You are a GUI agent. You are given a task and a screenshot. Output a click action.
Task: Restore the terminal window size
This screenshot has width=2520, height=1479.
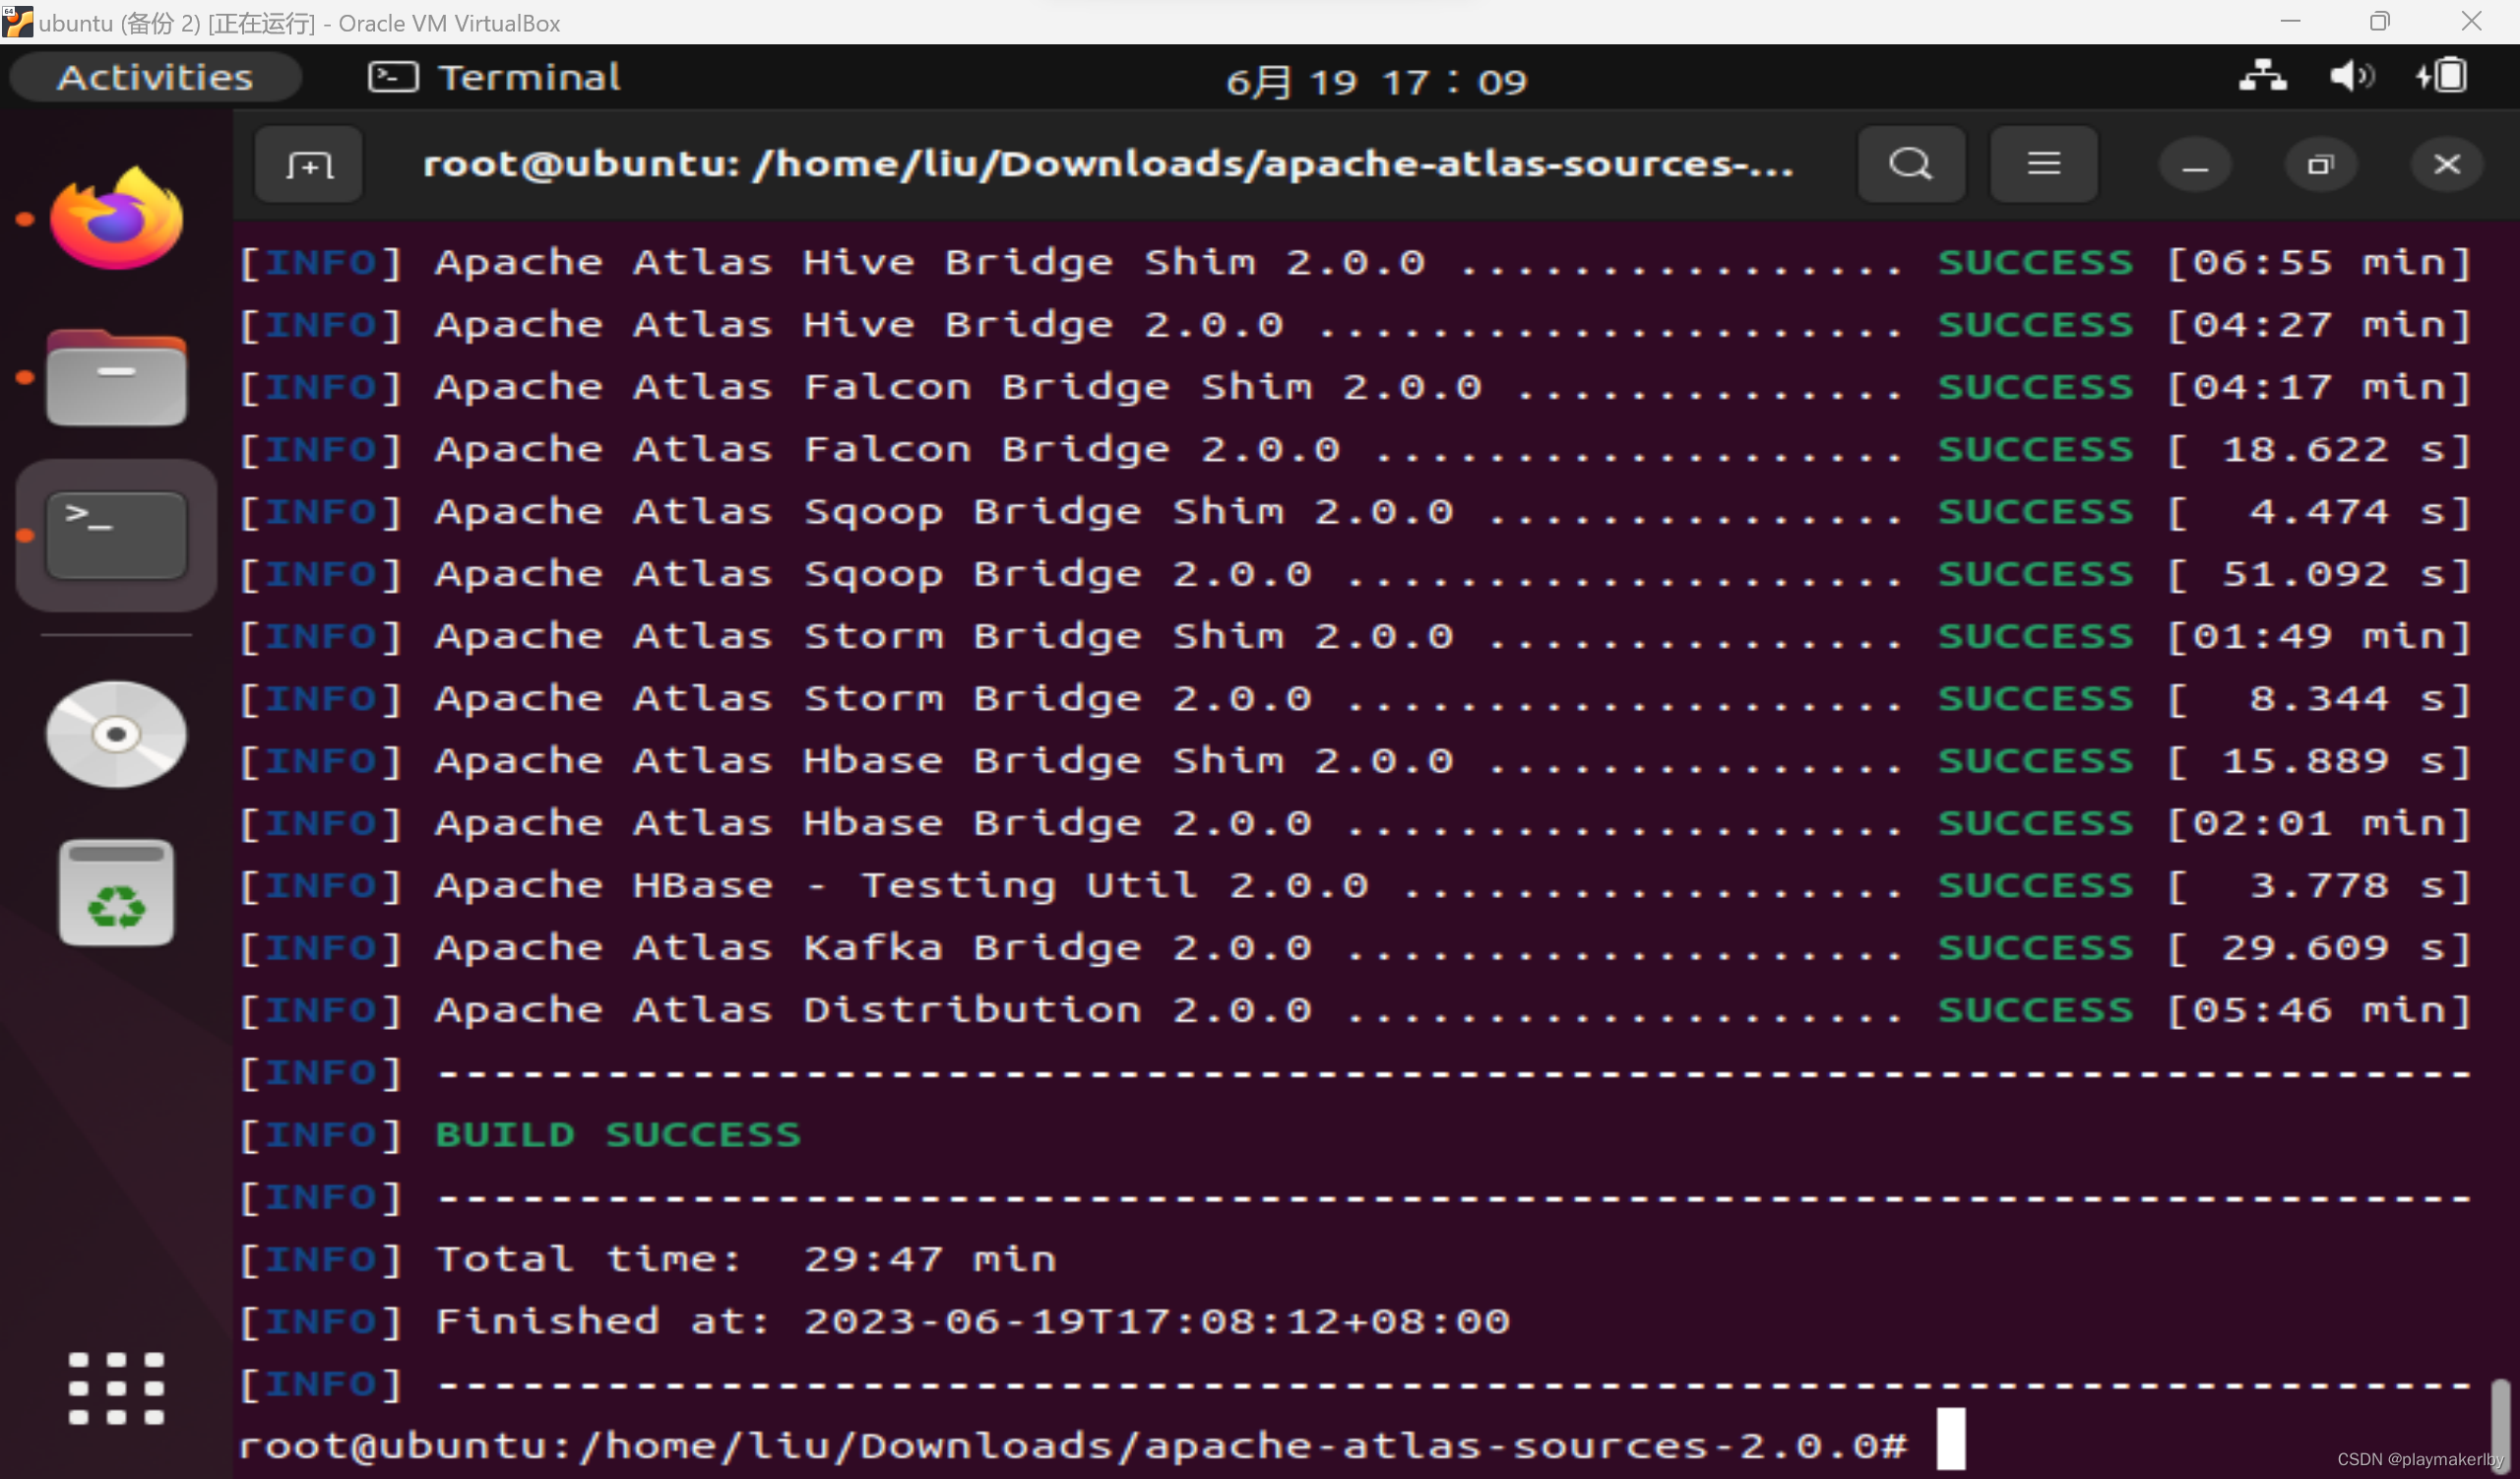coord(2320,165)
